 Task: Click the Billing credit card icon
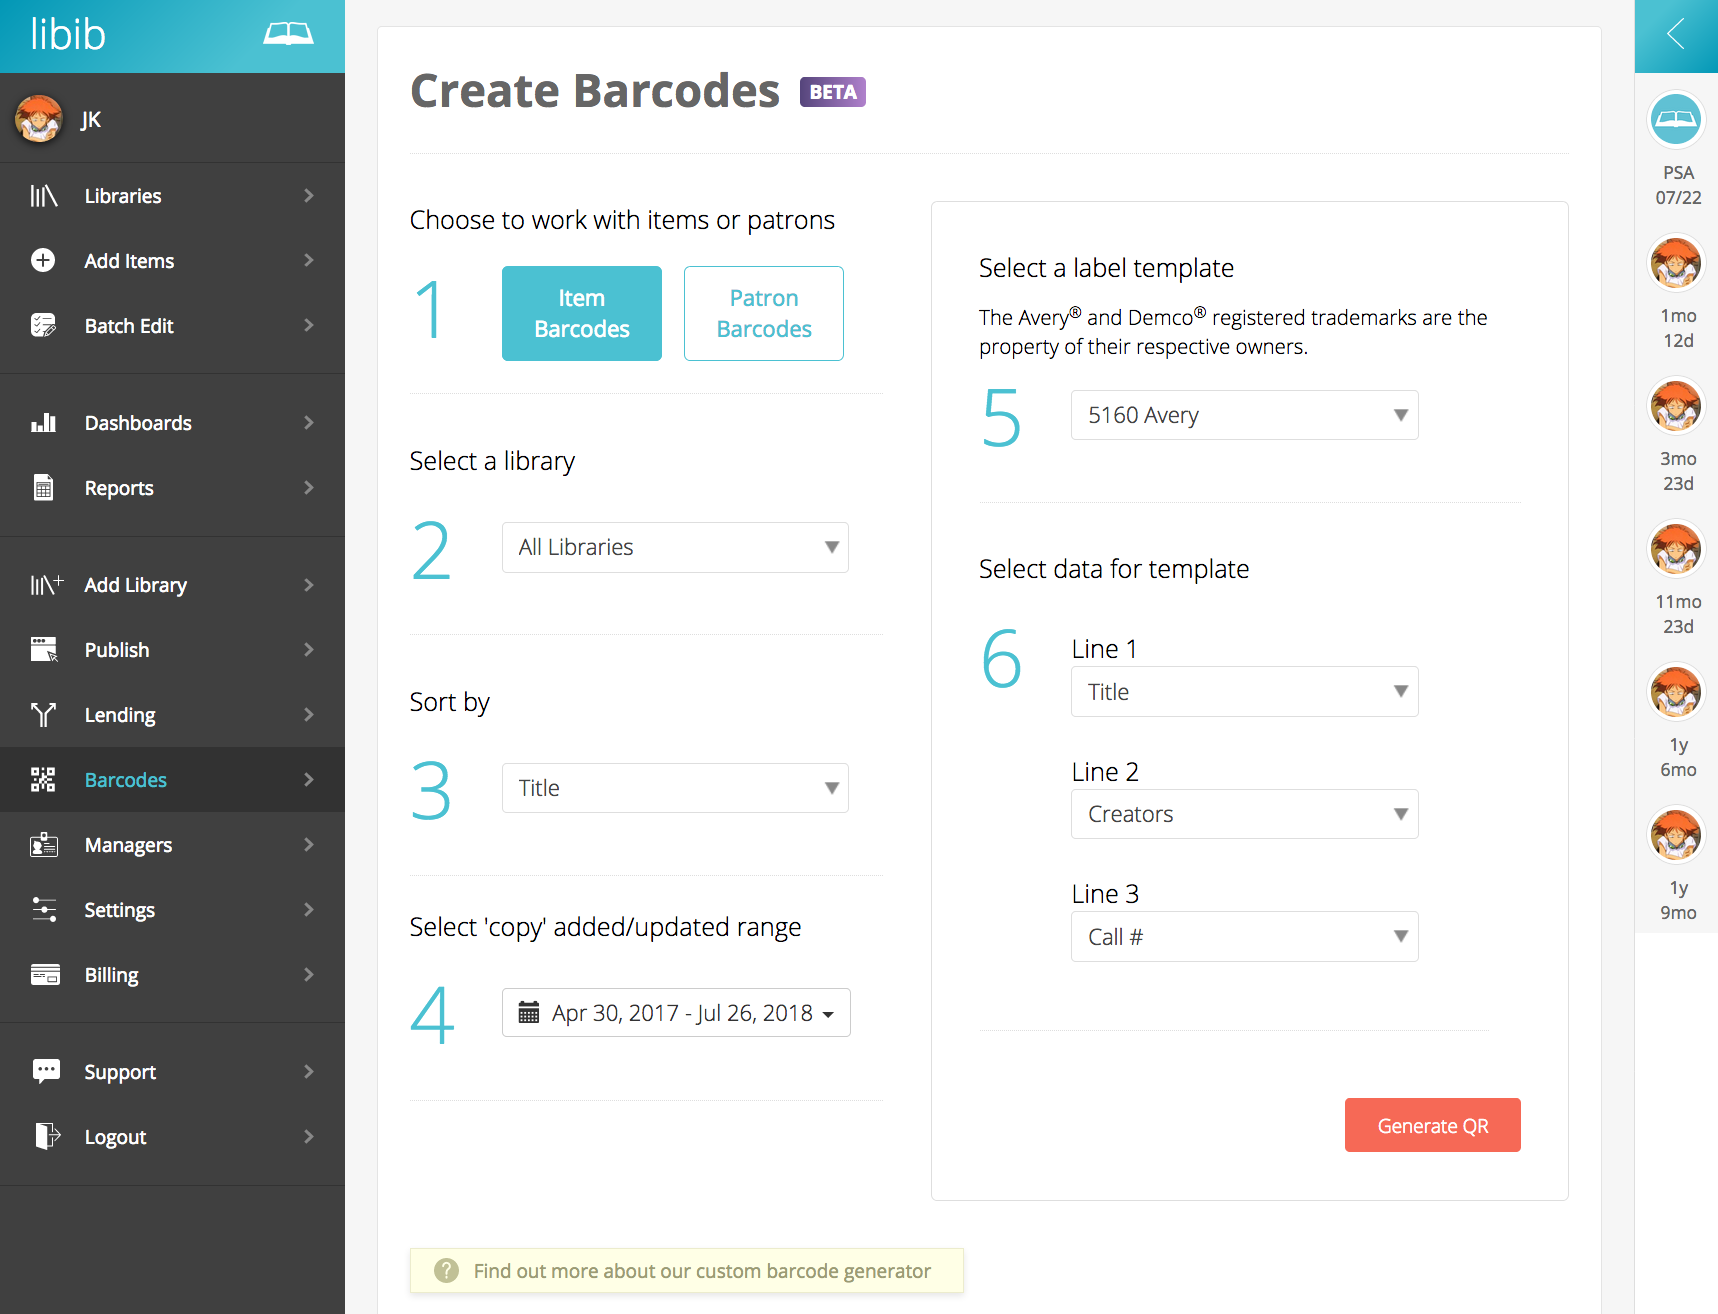45,975
